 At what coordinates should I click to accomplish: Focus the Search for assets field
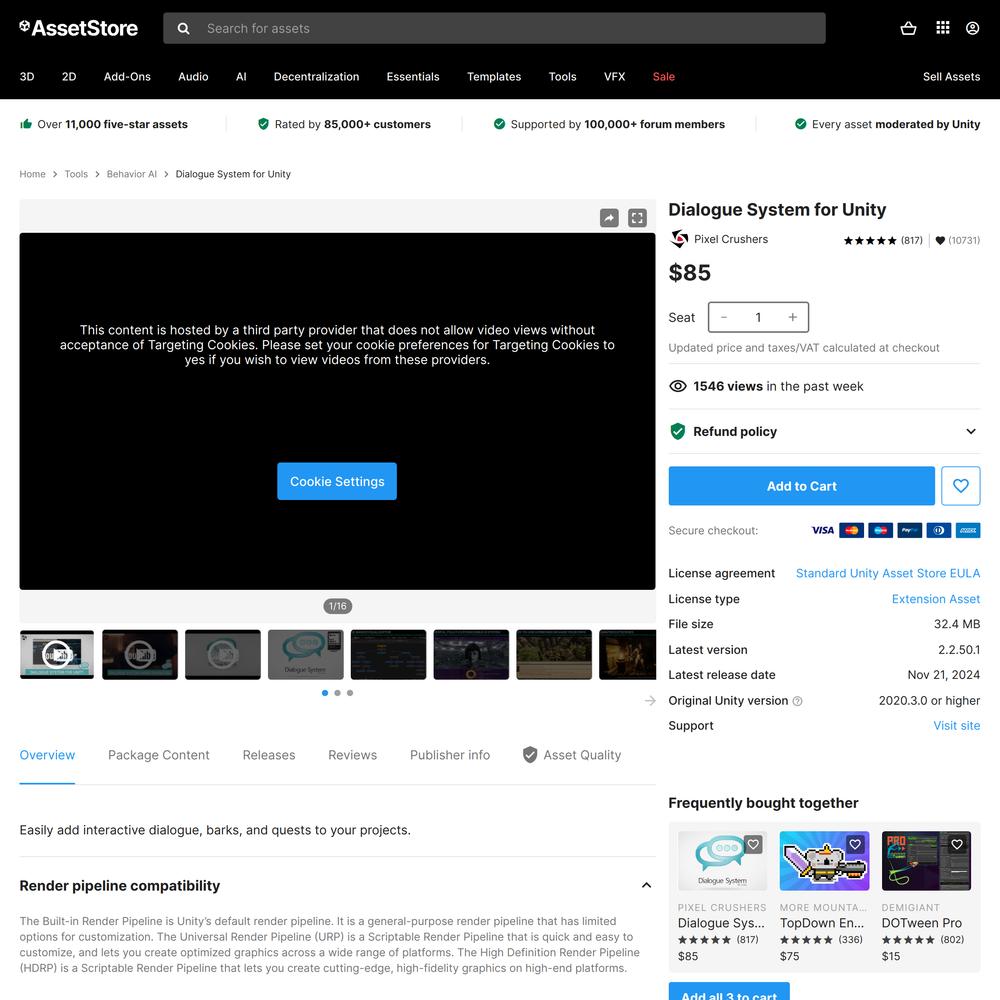click(494, 28)
